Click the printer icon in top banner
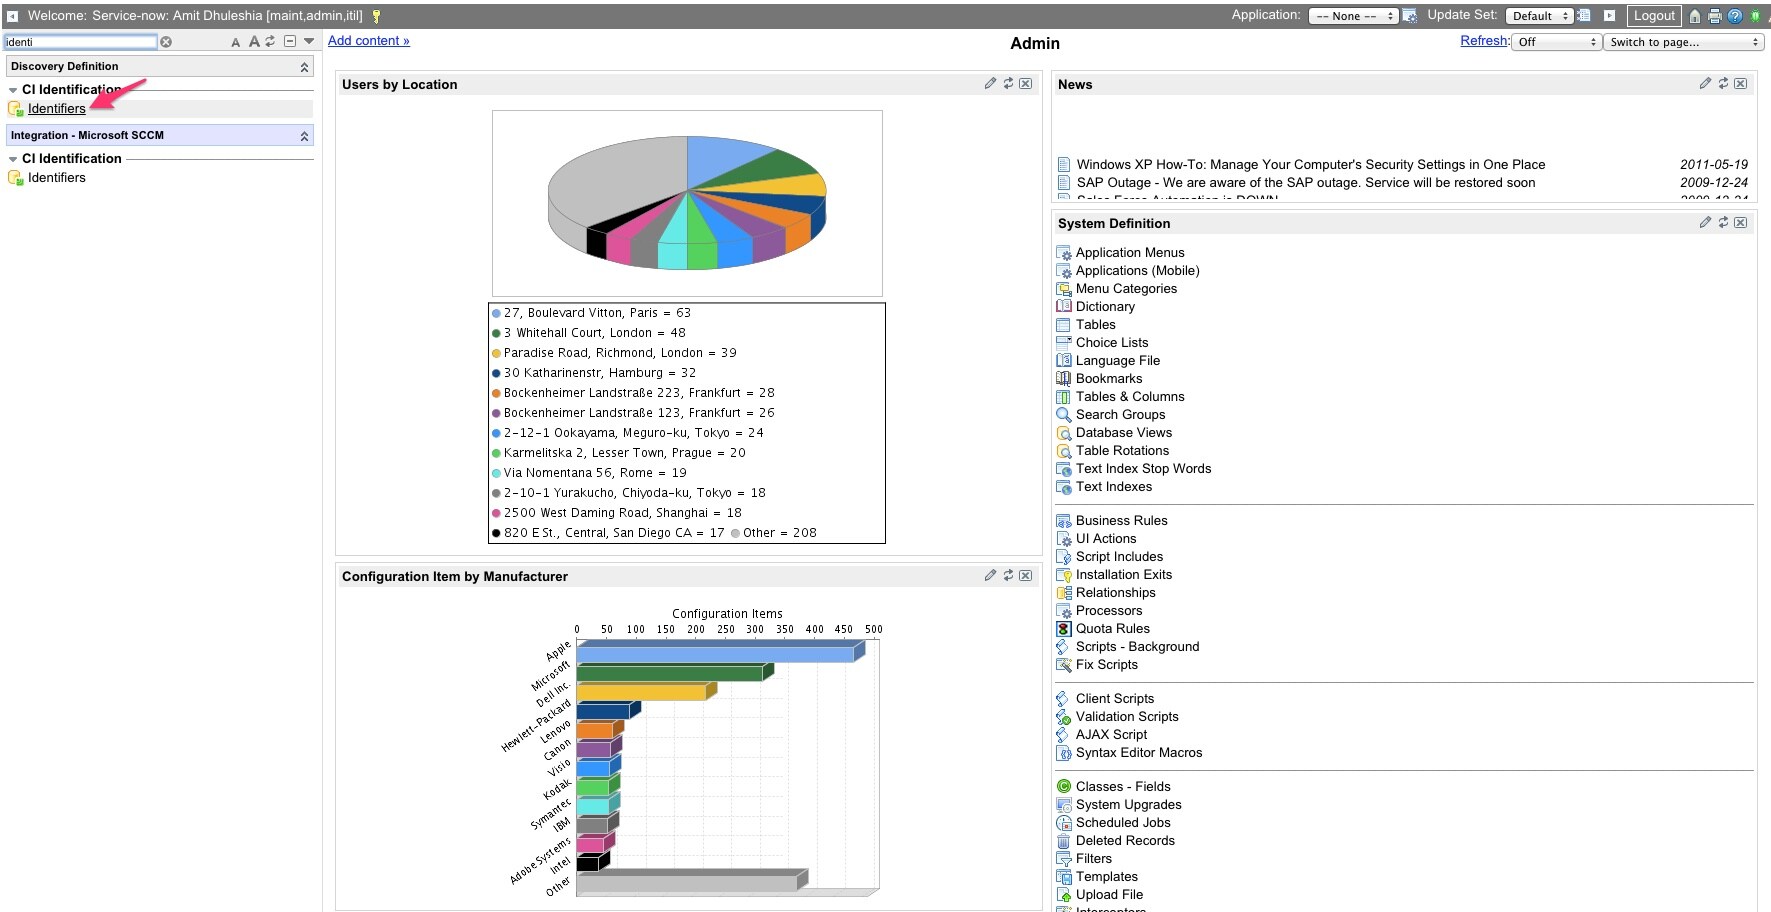The height and width of the screenshot is (912, 1771). (x=1715, y=16)
